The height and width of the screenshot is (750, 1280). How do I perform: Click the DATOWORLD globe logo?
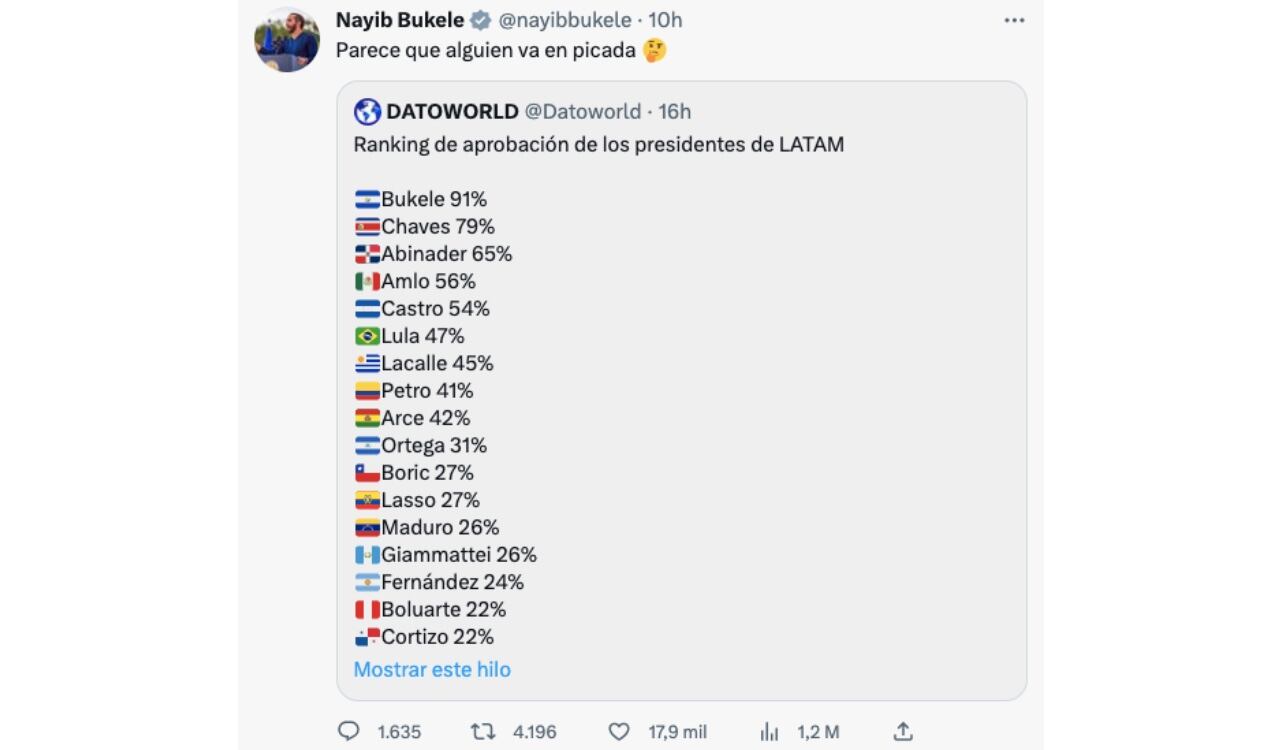point(364,111)
